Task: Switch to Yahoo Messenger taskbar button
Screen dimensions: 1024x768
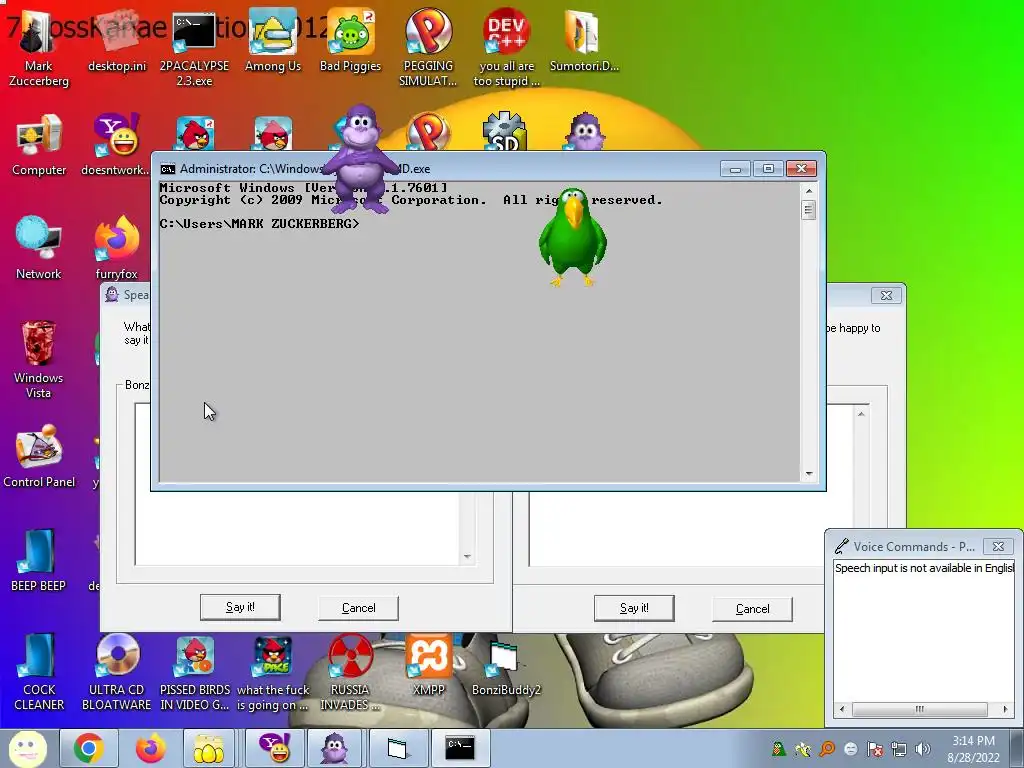Action: (274, 748)
